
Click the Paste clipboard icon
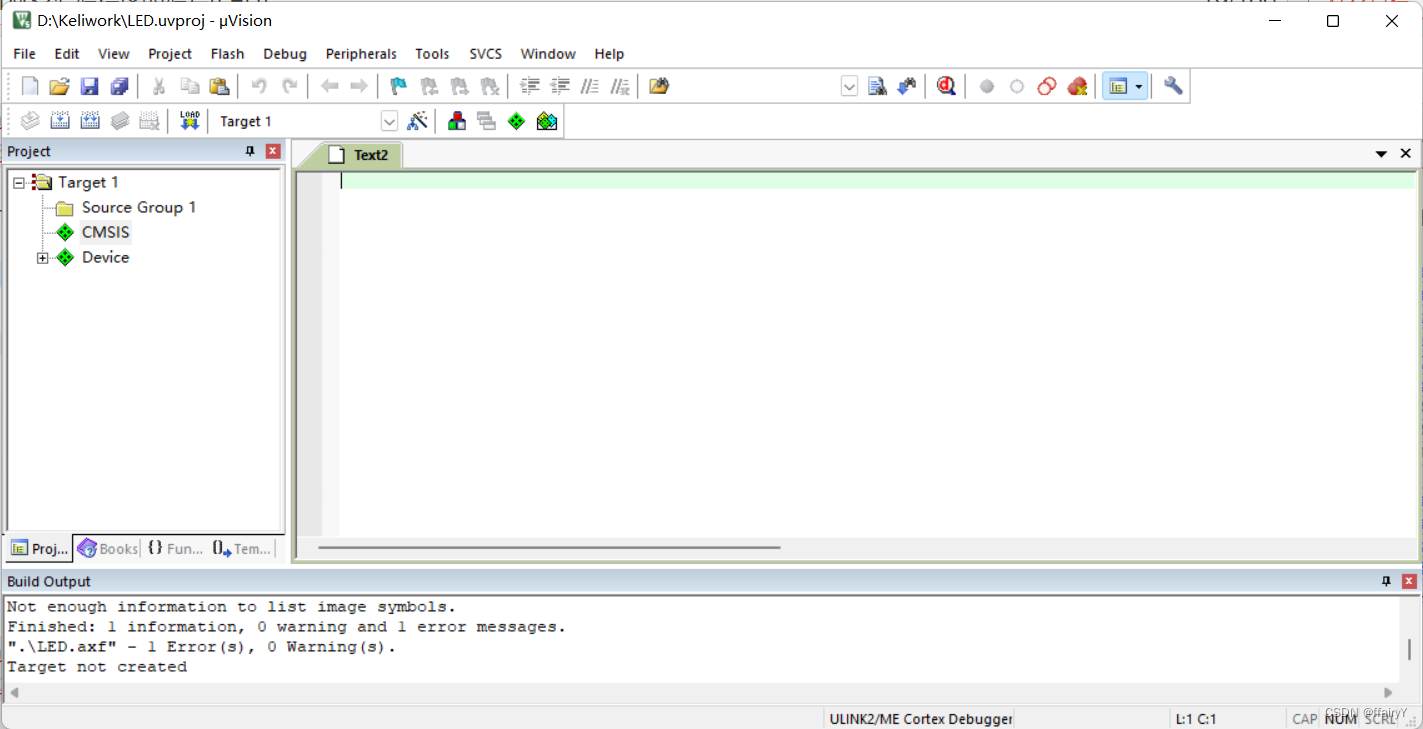(x=219, y=86)
